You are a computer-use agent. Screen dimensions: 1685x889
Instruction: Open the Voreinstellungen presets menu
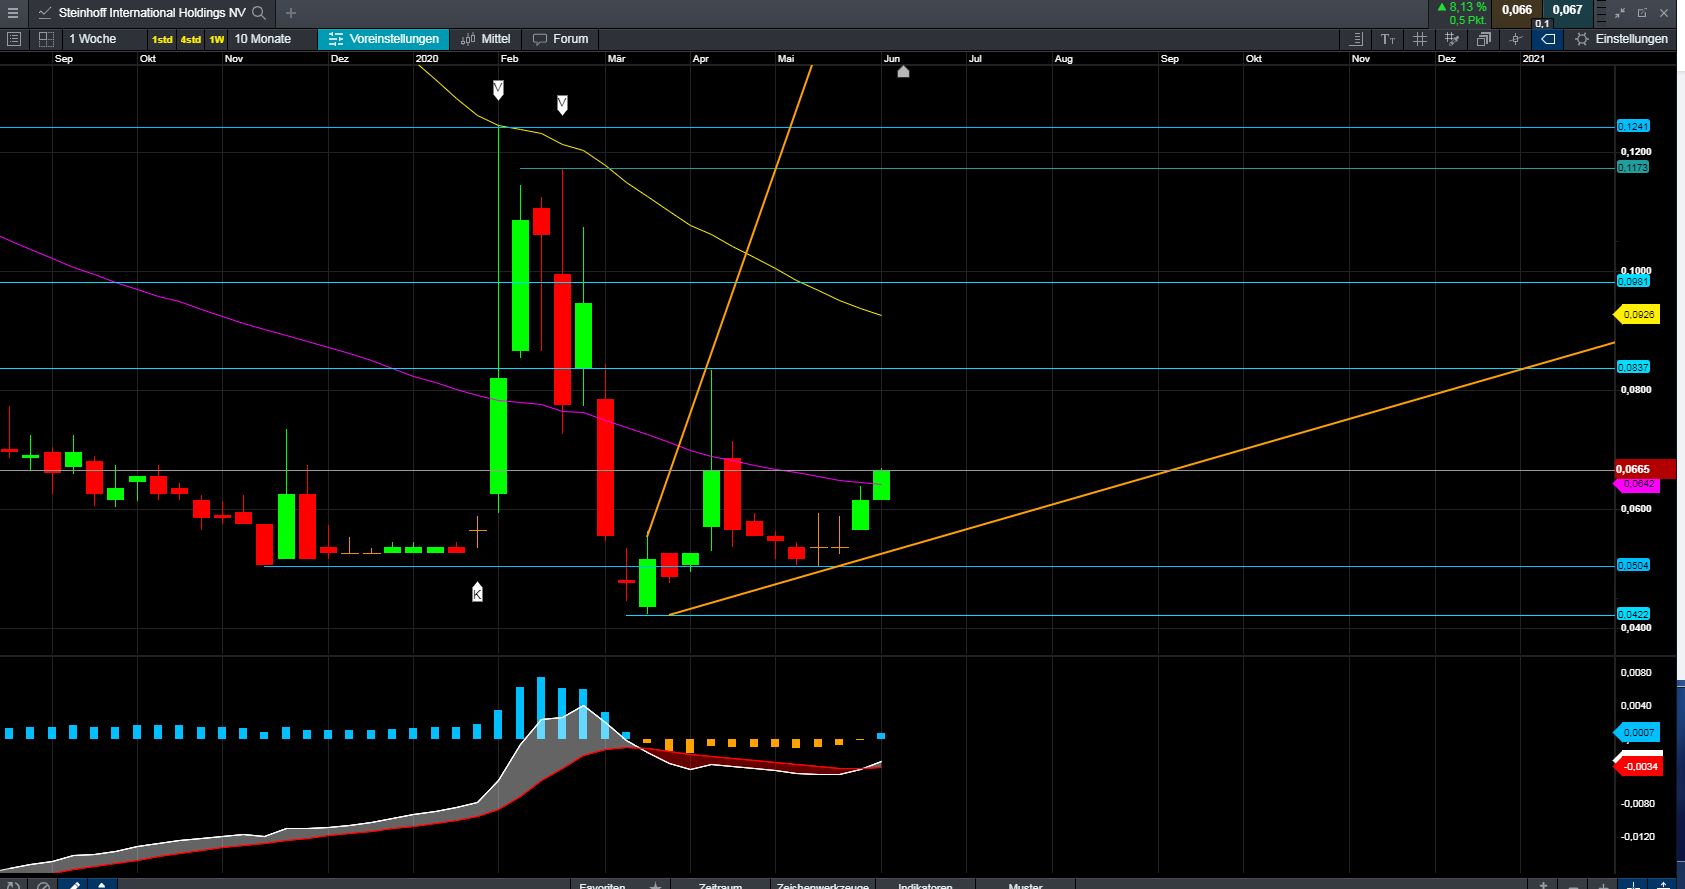384,39
